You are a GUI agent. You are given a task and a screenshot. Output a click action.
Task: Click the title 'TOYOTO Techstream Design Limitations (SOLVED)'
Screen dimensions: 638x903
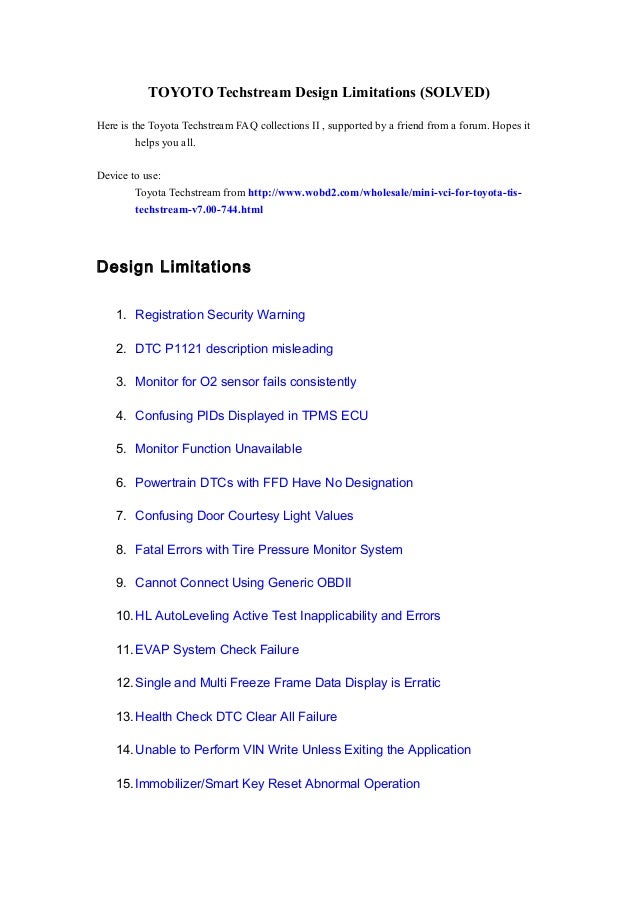(319, 92)
